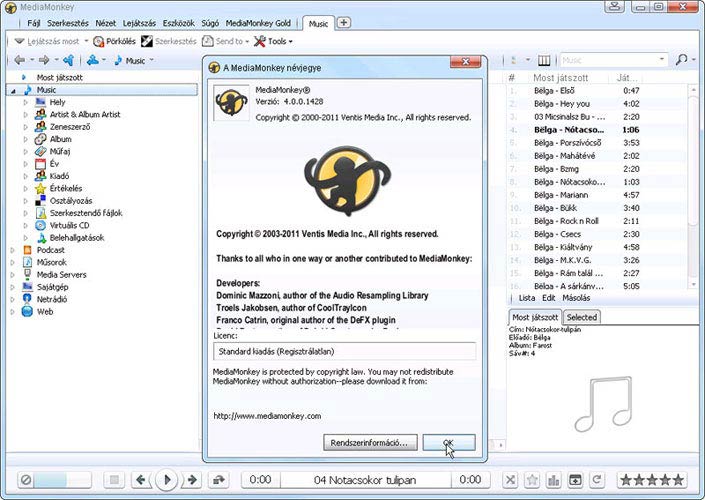The width and height of the screenshot is (705, 500).
Task: Collapse the Music tree node
Action: [13, 90]
